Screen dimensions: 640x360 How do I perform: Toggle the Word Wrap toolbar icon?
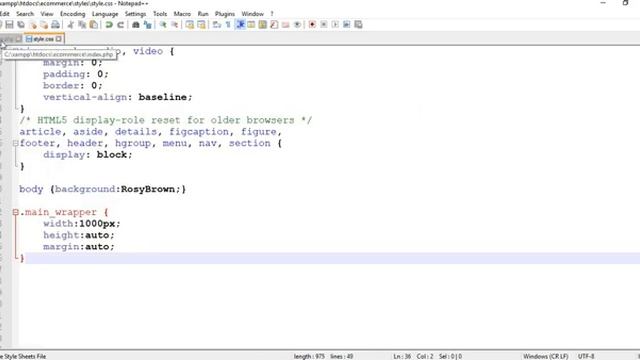click(217, 25)
